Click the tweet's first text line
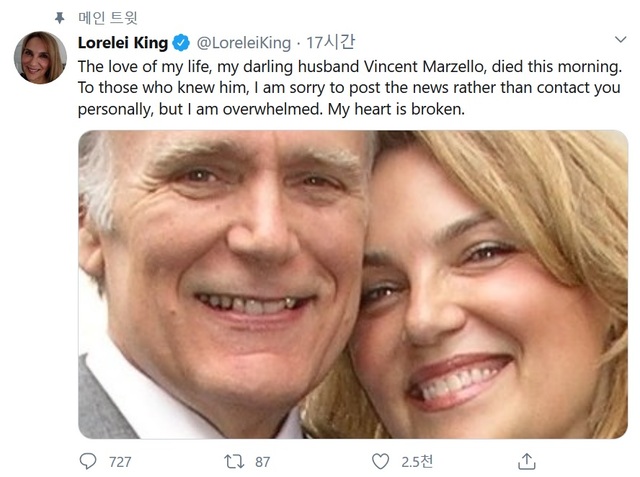 coord(349,66)
